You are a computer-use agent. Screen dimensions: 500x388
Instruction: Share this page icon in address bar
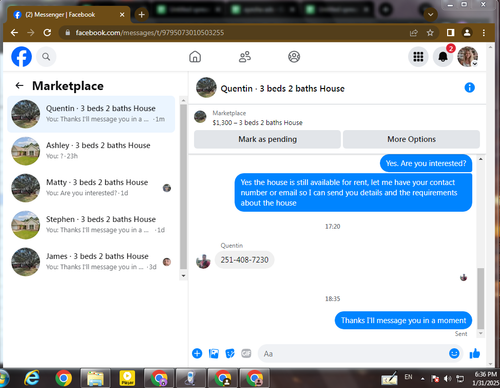point(413,33)
